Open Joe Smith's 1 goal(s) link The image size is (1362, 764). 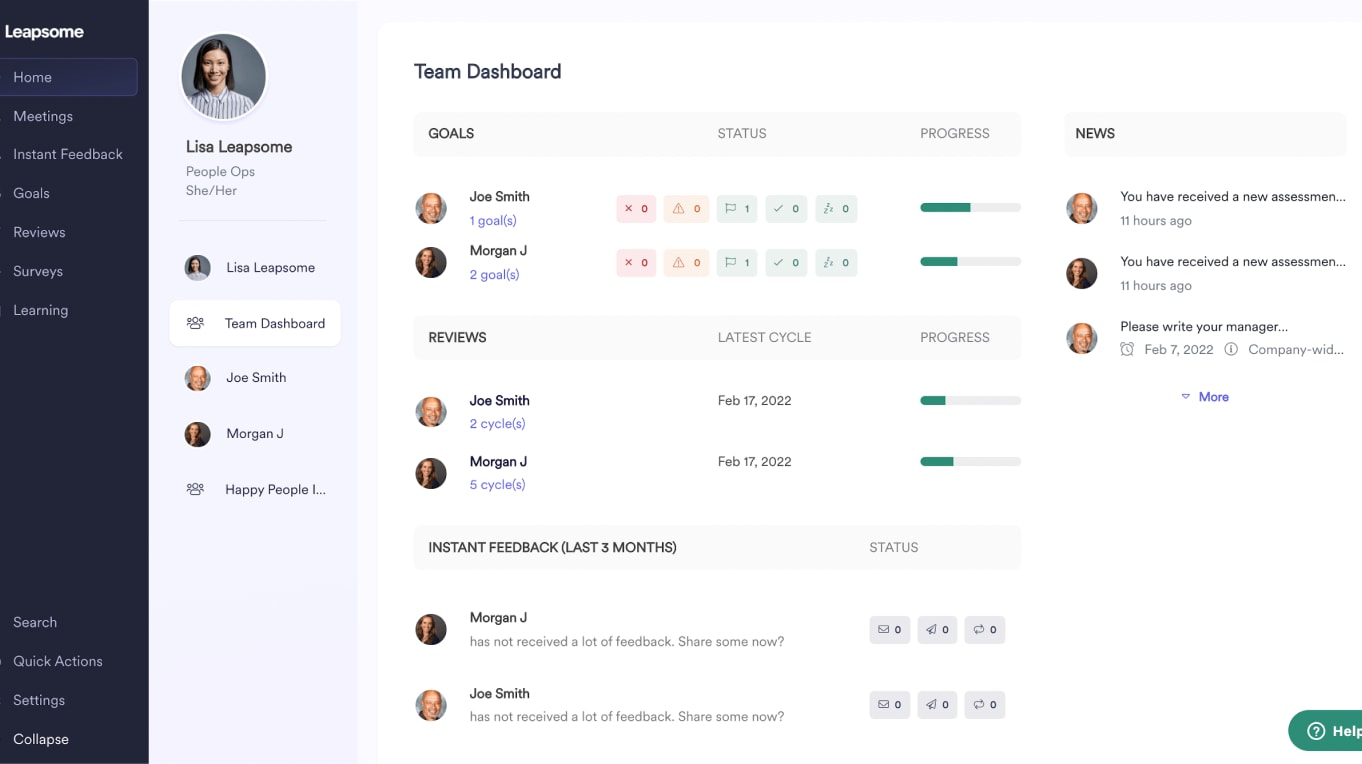click(493, 221)
